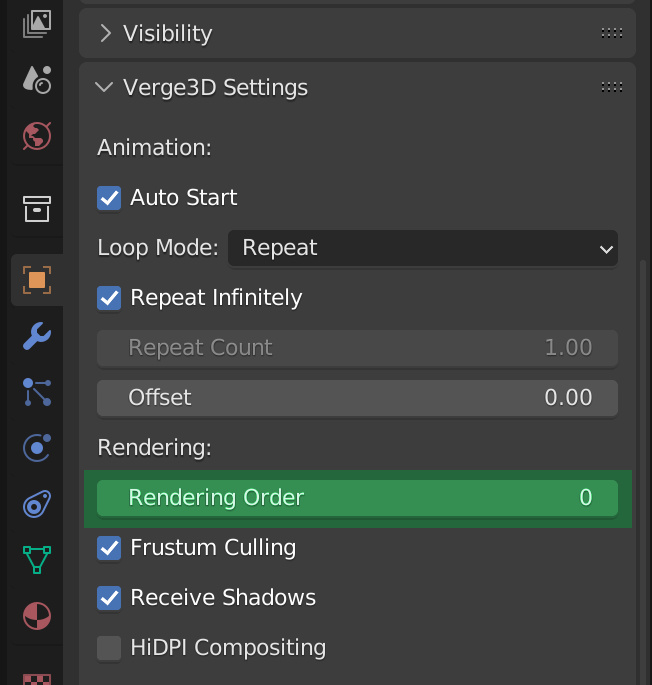The width and height of the screenshot is (652, 685).
Task: Select the orange Object properties tab
Action: pos(37,280)
